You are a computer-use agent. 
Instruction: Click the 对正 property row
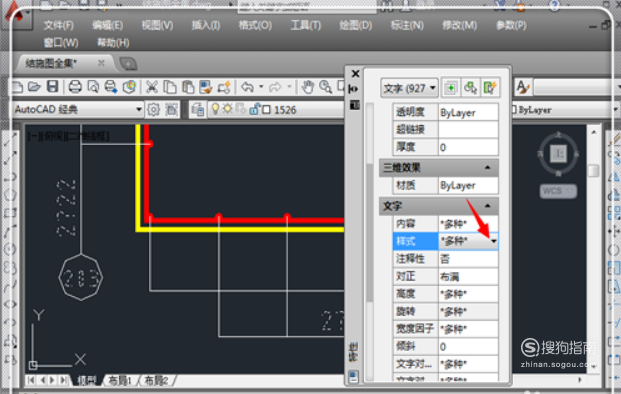(x=446, y=276)
